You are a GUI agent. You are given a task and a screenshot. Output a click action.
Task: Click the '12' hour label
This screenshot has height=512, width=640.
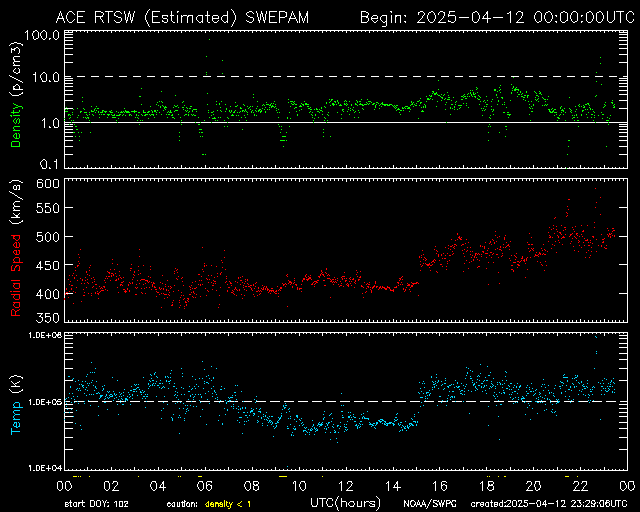[346, 486]
